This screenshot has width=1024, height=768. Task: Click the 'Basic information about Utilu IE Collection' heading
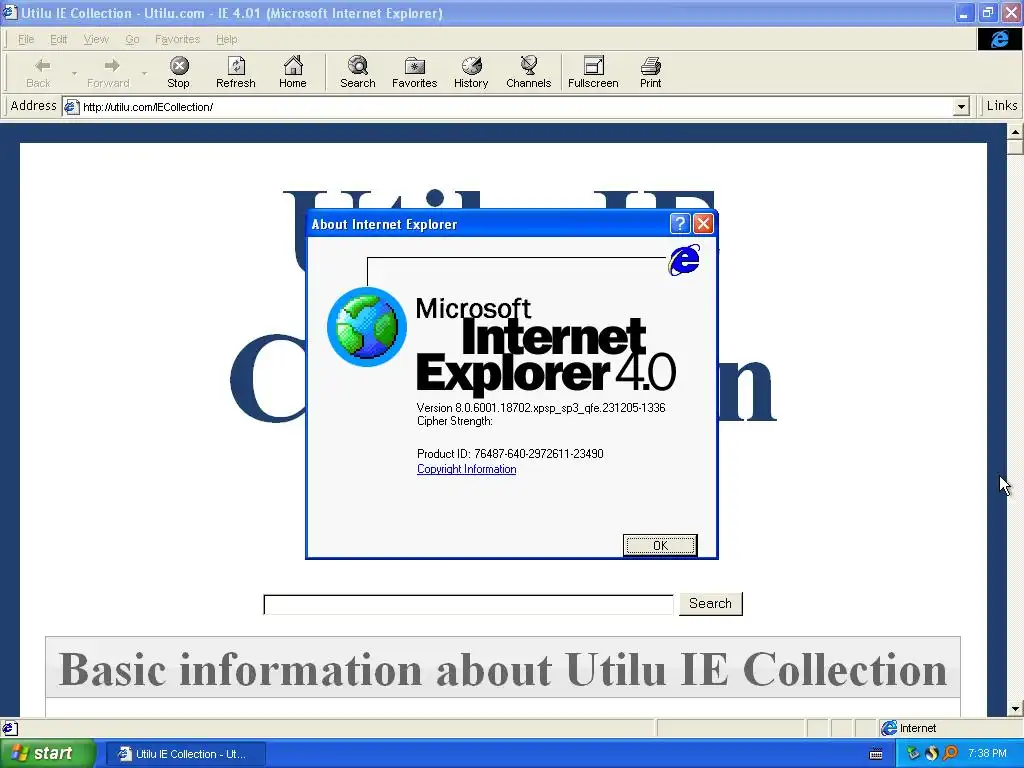(x=503, y=669)
